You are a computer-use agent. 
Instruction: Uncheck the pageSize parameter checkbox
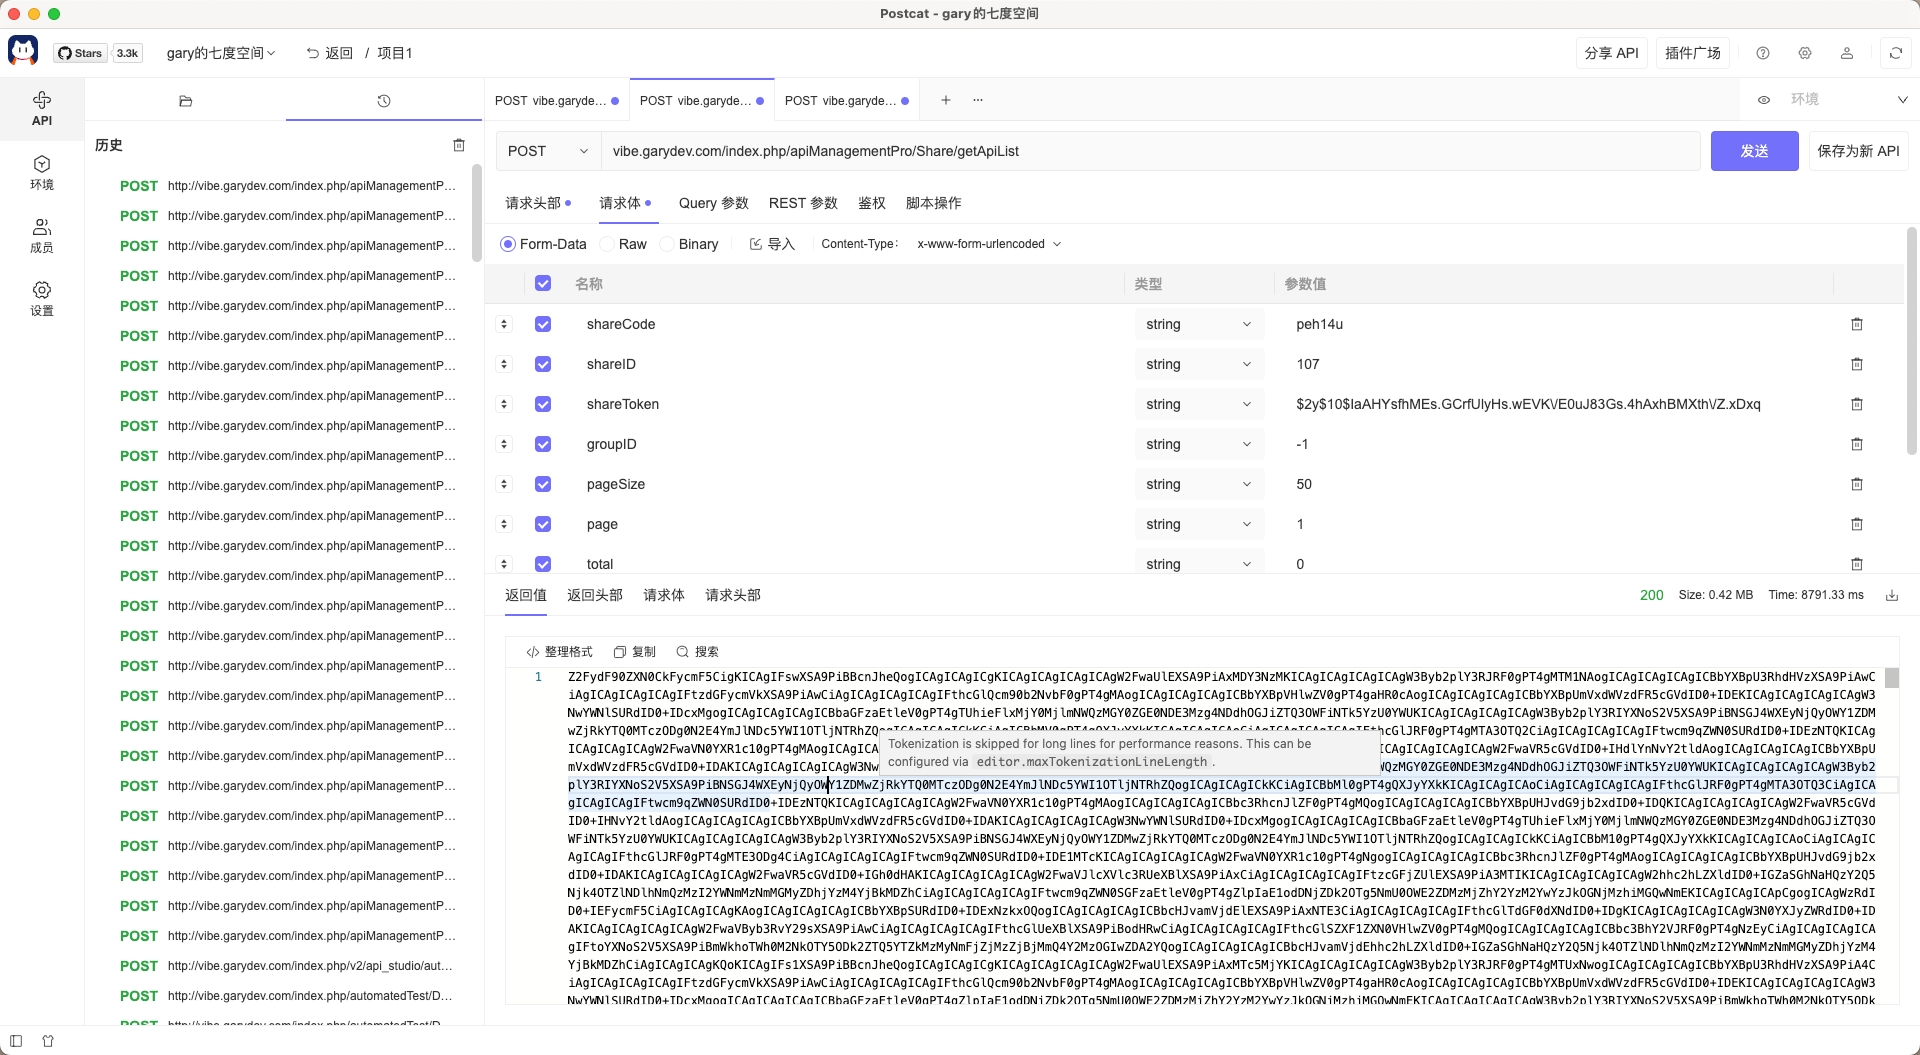pyautogui.click(x=543, y=484)
